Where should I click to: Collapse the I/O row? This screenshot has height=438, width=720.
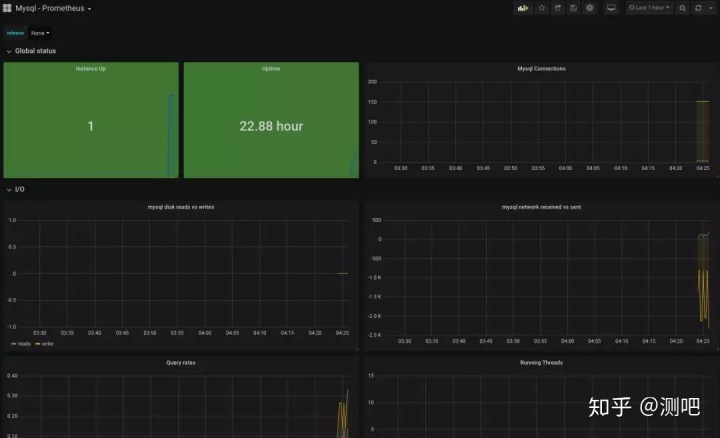point(16,189)
